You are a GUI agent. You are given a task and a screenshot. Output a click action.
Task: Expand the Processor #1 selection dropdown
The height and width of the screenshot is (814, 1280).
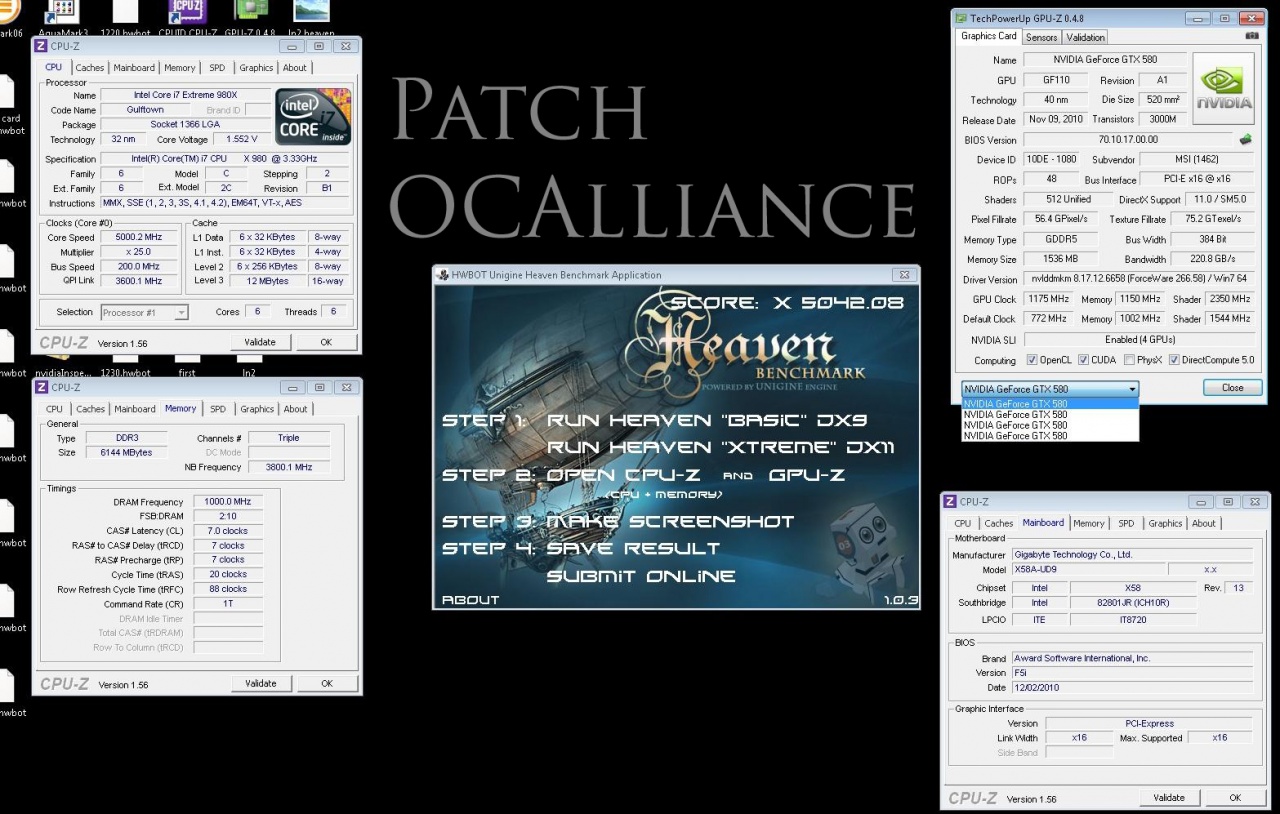point(181,313)
